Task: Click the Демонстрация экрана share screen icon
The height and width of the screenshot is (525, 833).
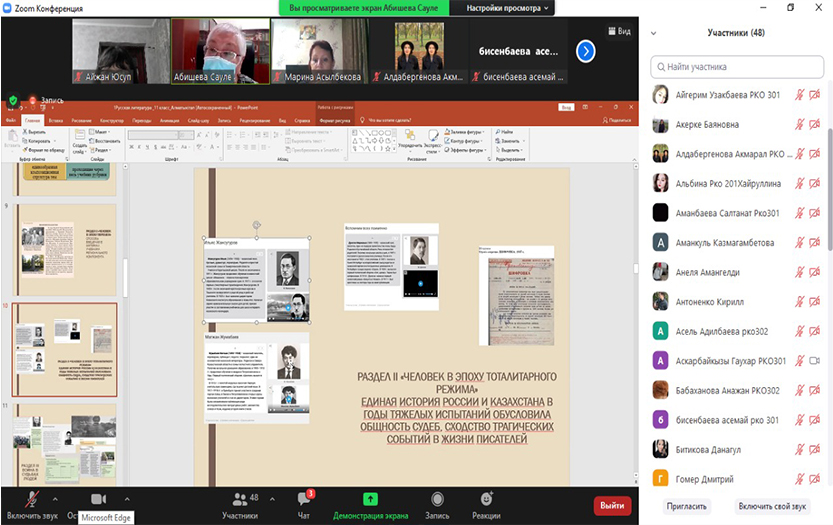Action: [x=370, y=498]
